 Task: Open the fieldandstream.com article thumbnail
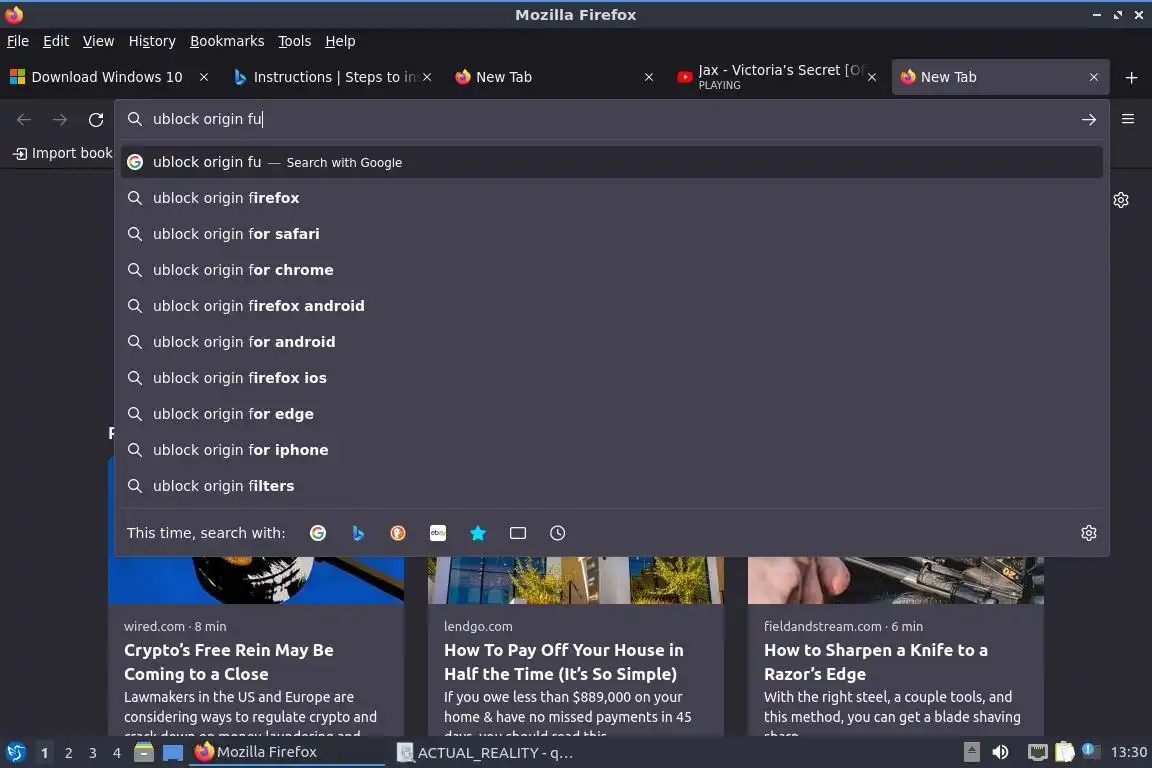coord(896,580)
